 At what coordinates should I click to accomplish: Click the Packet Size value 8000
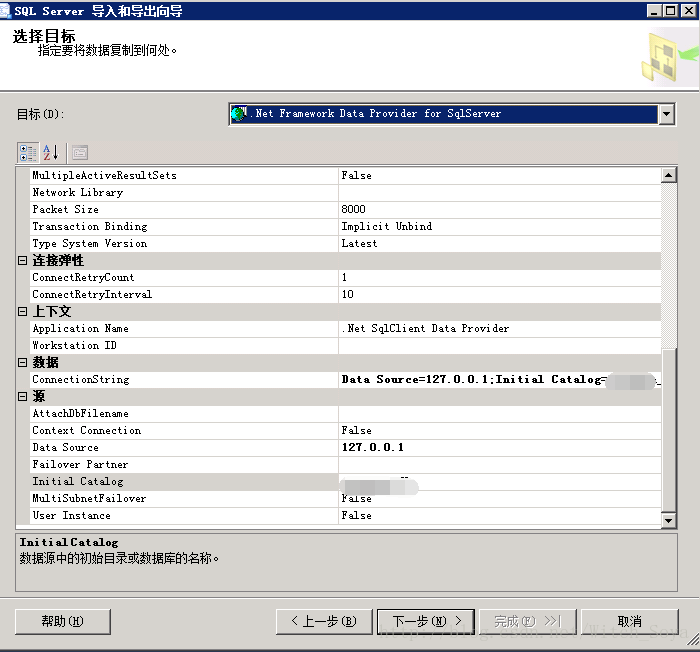[x=500, y=209]
